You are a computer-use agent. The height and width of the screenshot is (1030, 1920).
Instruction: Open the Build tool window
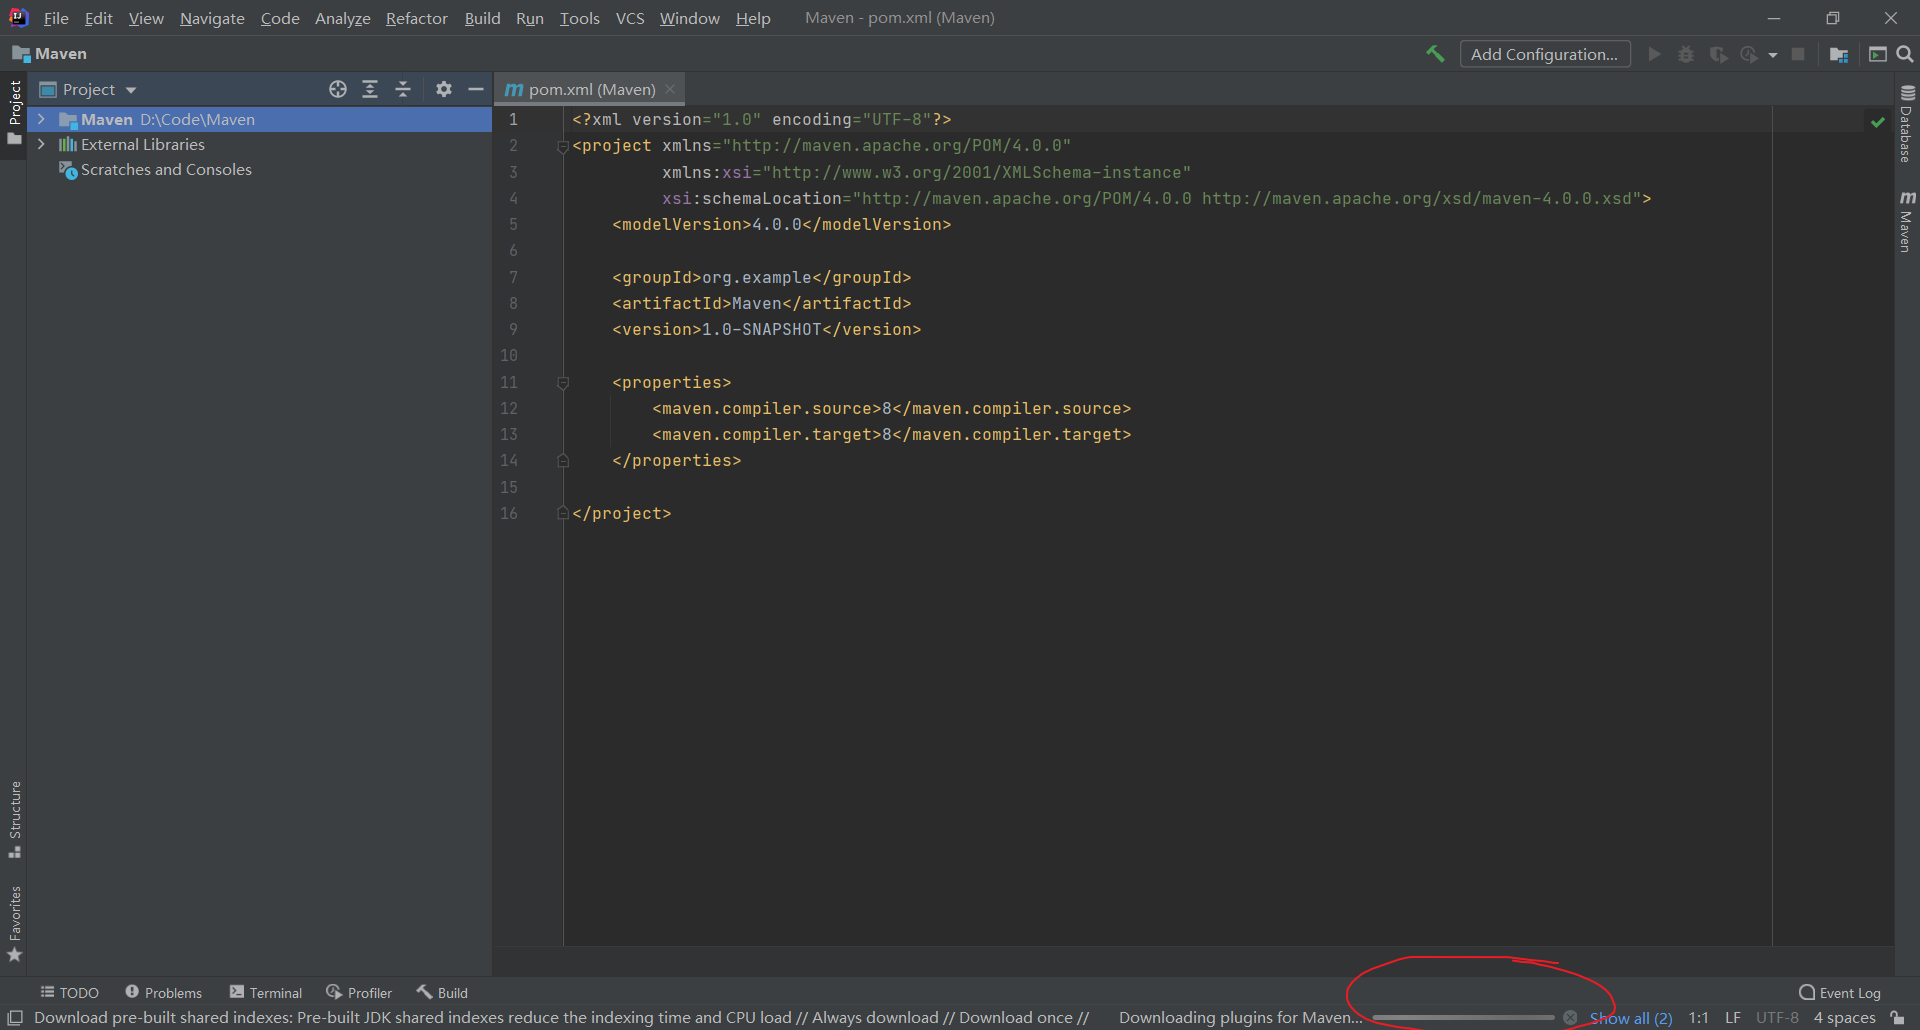point(442,992)
